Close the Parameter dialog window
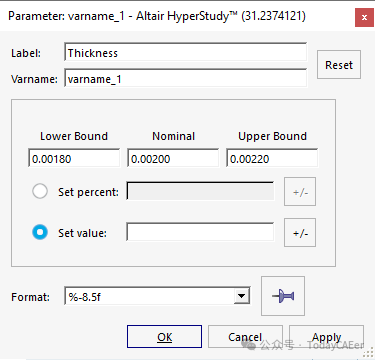 [x=364, y=17]
